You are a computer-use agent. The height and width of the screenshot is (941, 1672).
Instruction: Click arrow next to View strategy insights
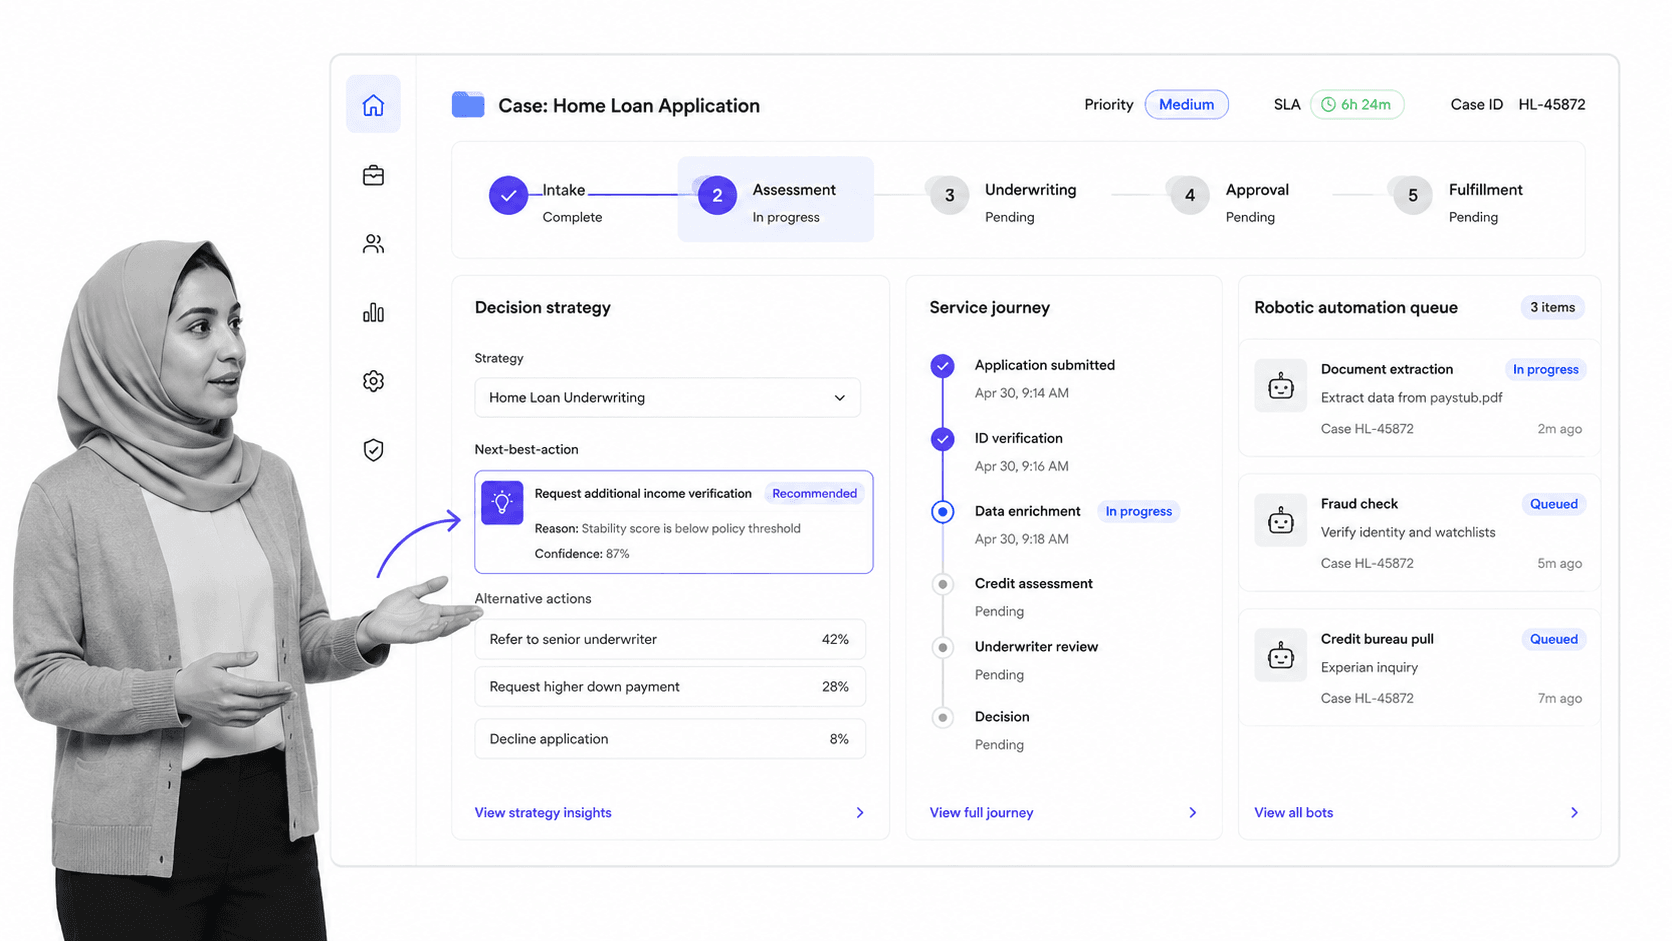pyautogui.click(x=860, y=813)
